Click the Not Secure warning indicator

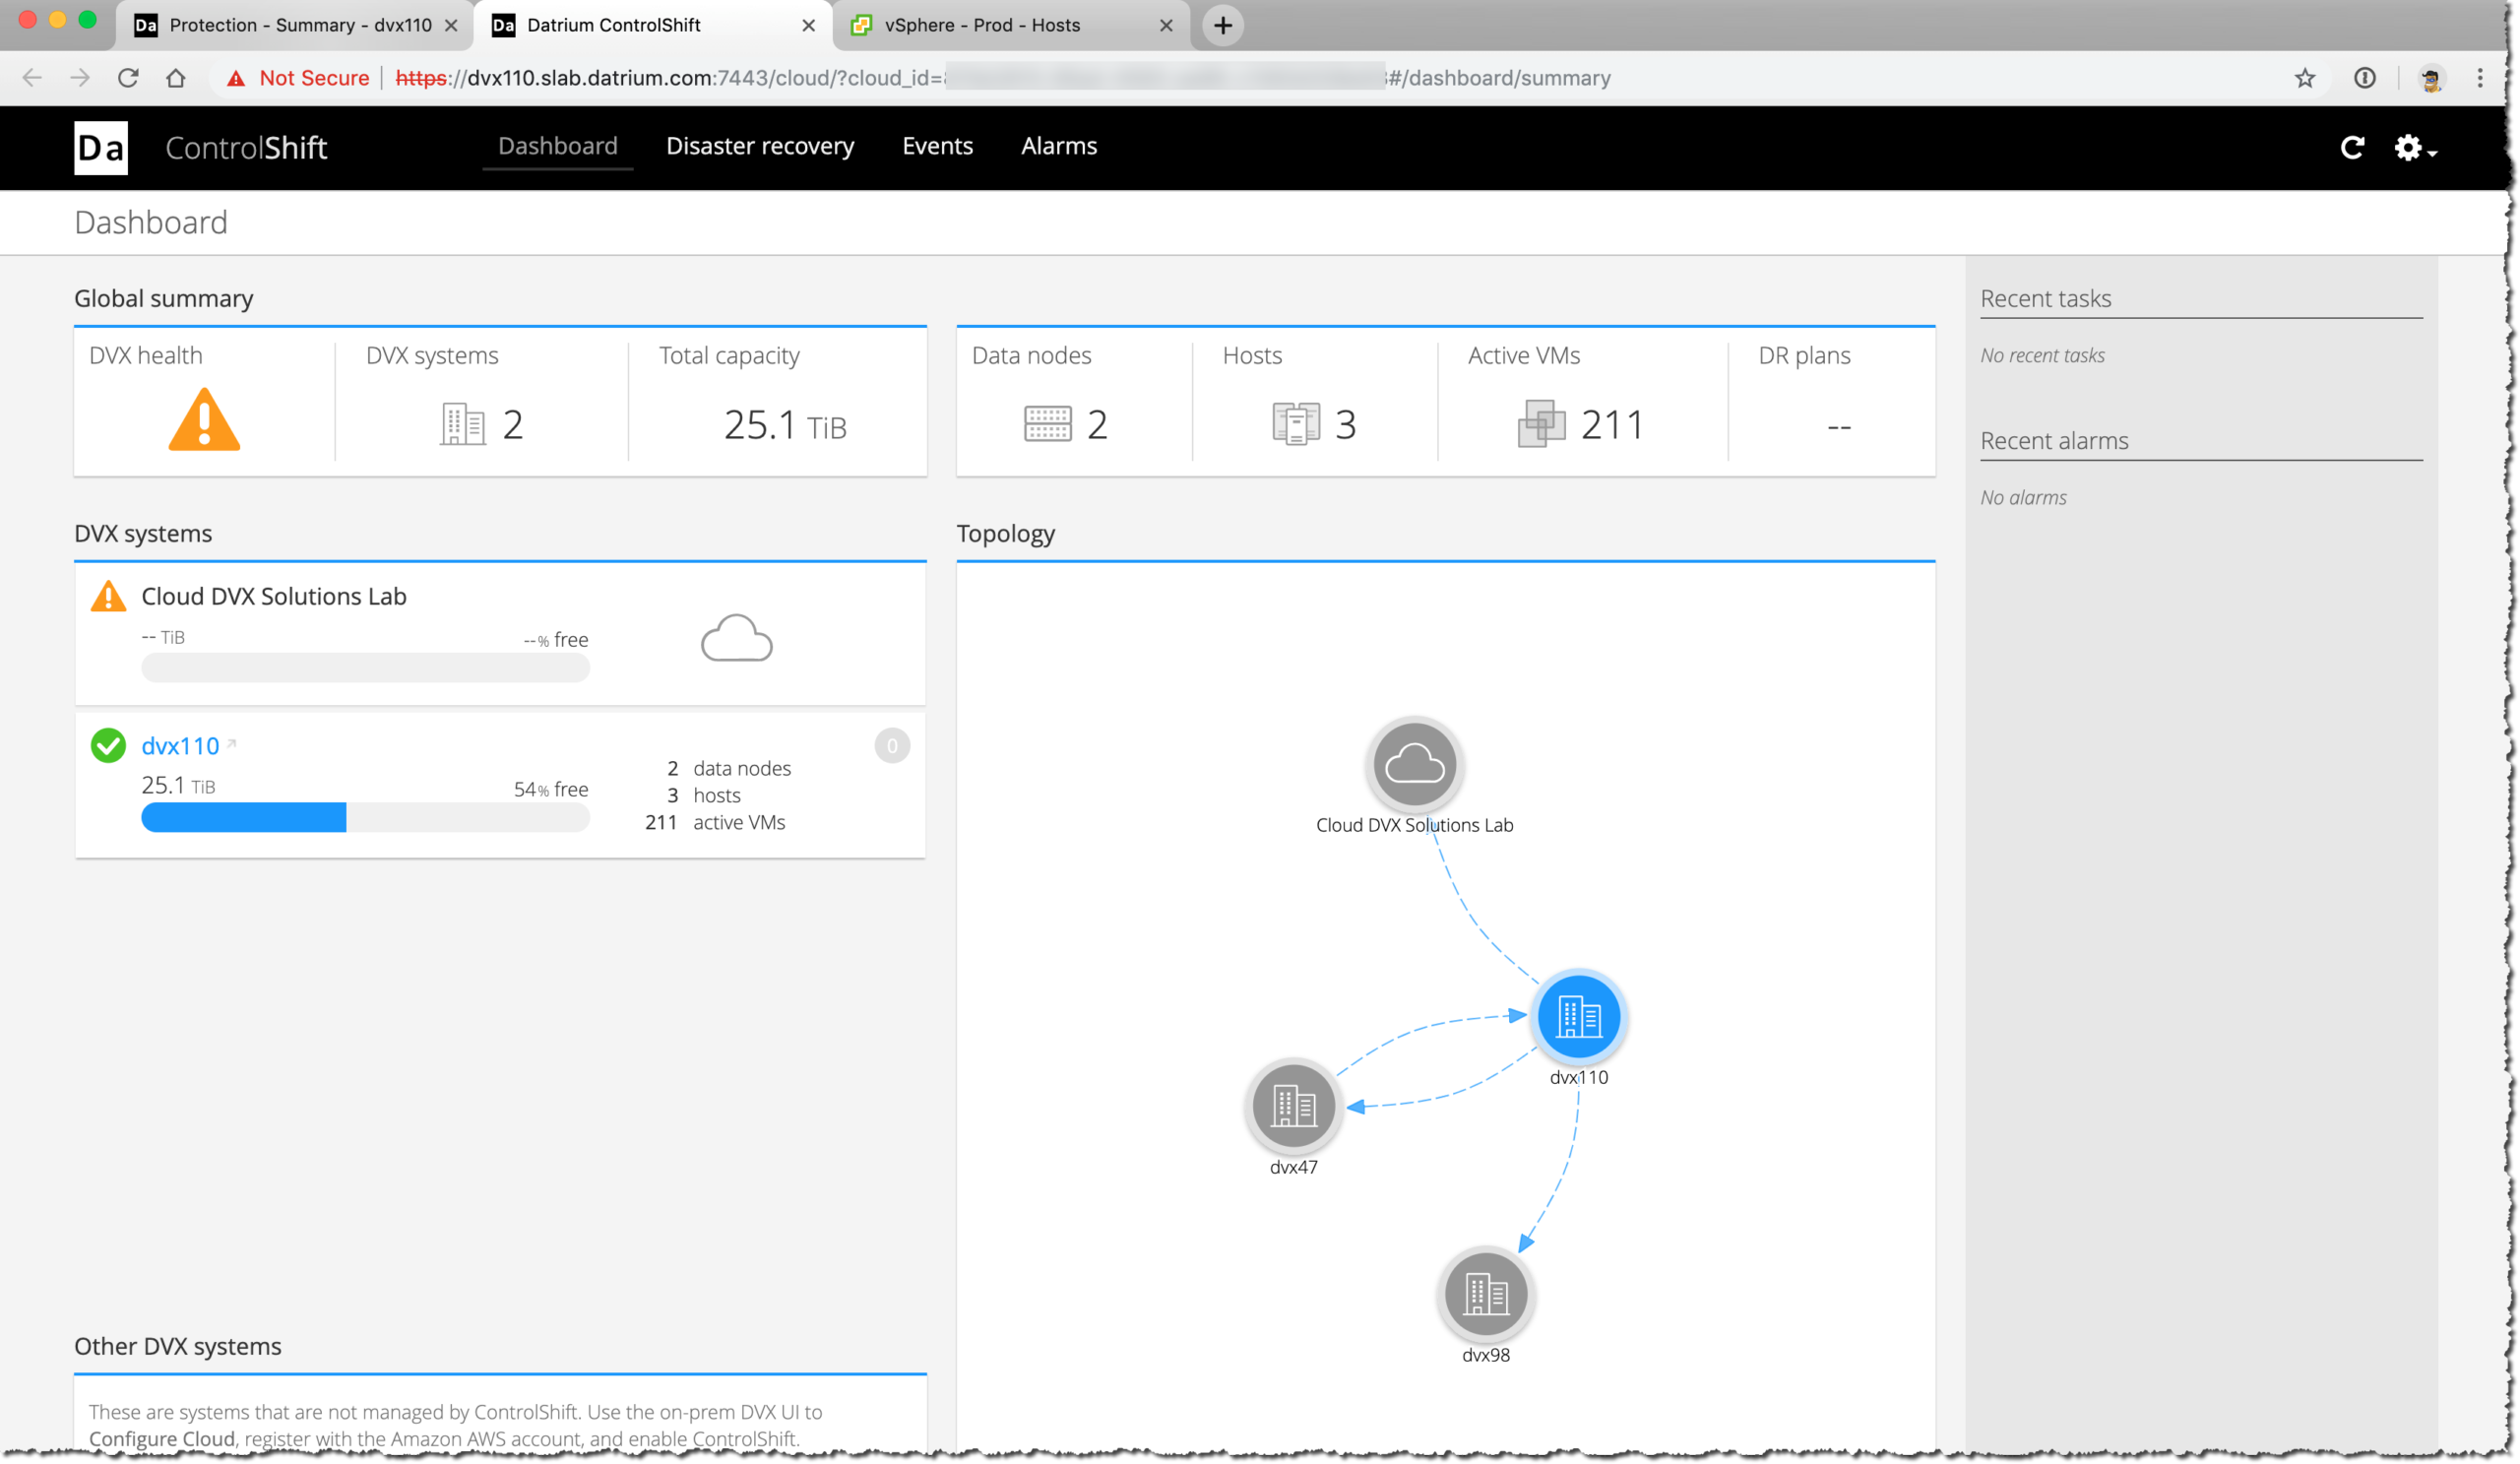click(298, 78)
